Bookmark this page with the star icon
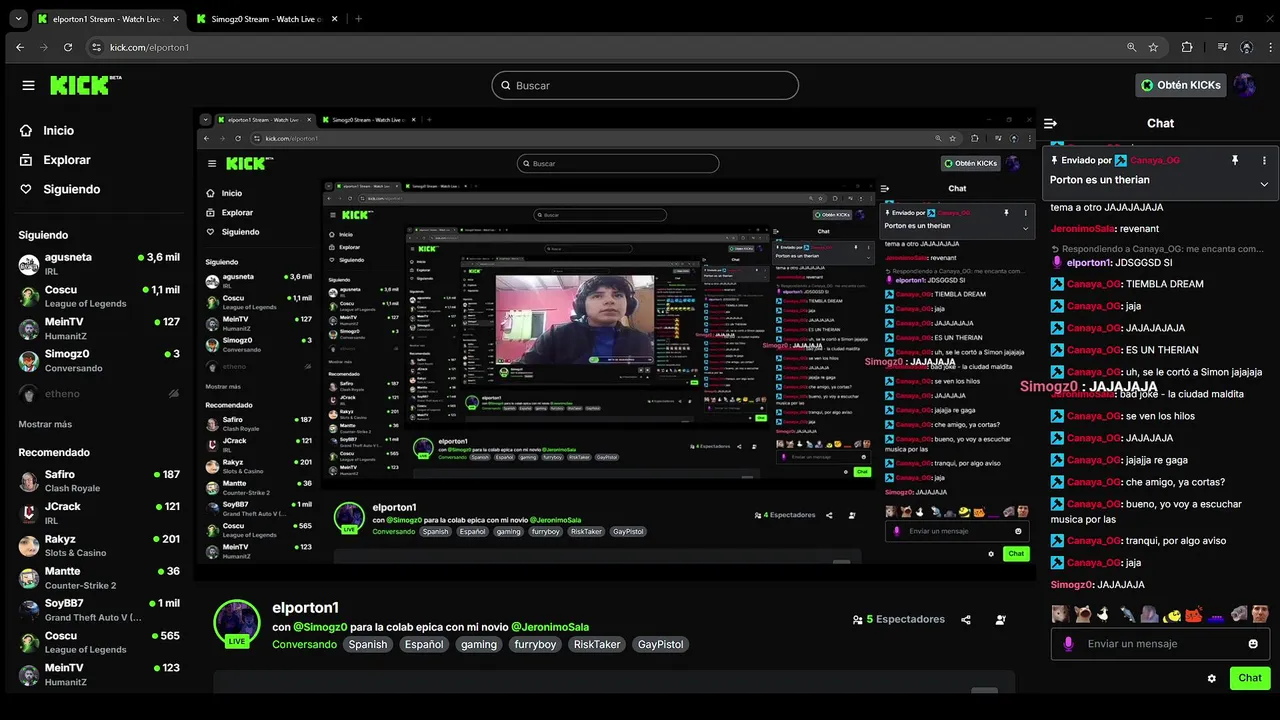The image size is (1280, 720). [1153, 47]
